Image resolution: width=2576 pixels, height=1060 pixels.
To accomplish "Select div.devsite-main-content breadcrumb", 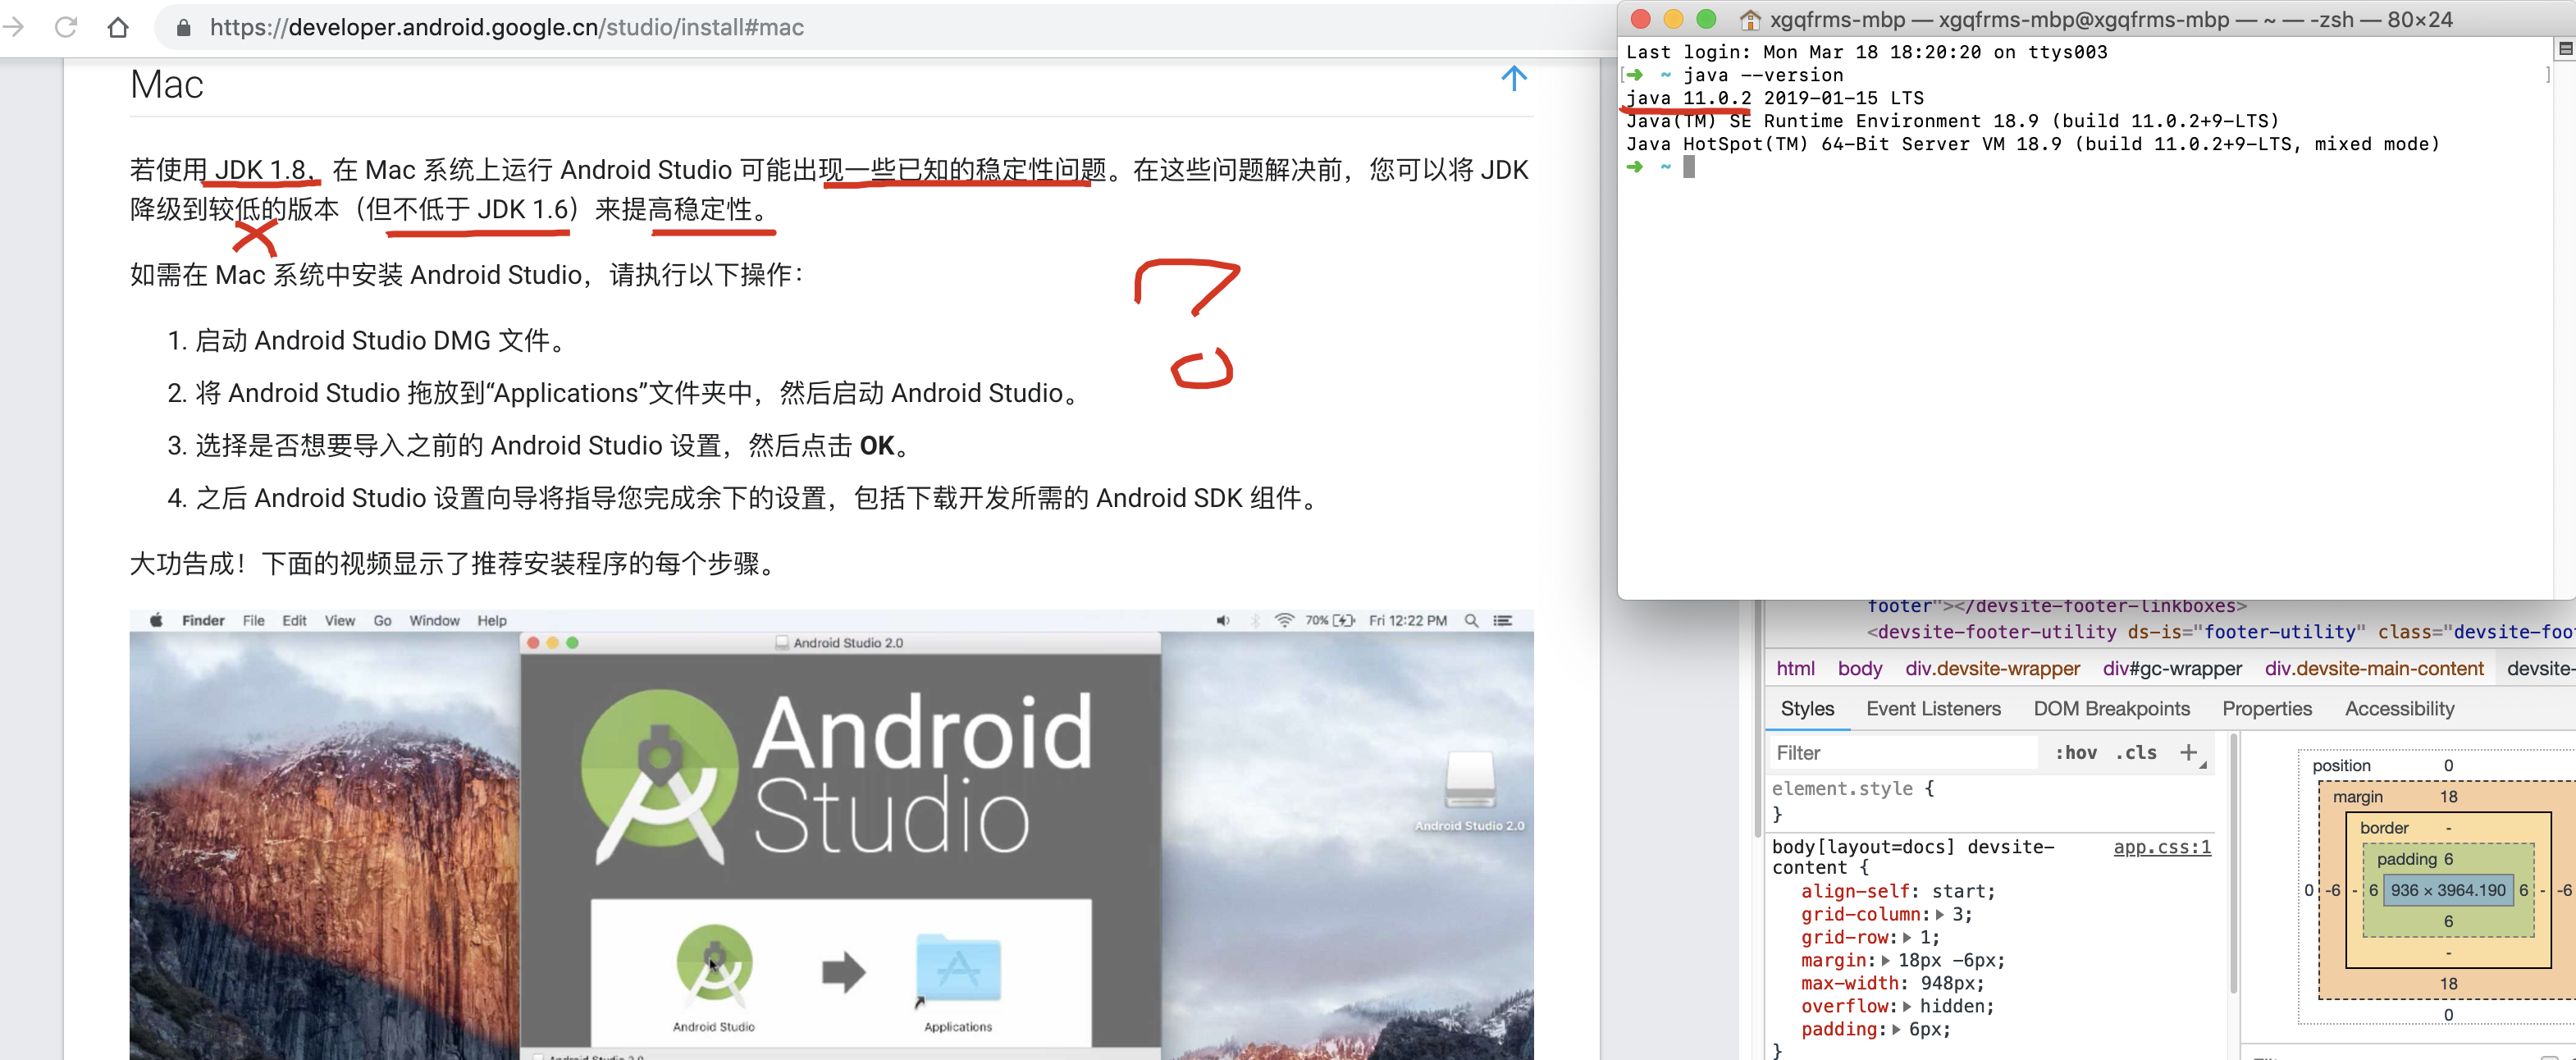I will pyautogui.click(x=2374, y=668).
